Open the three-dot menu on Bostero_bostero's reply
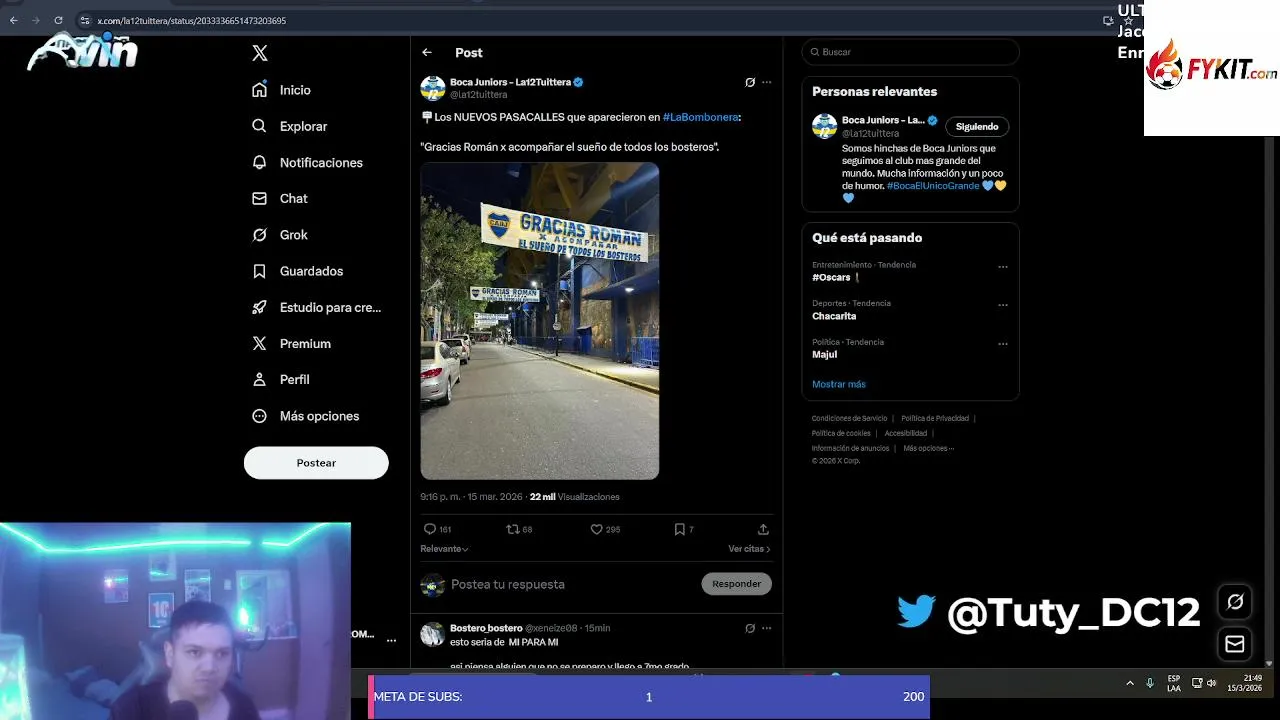Viewport: 1280px width, 720px height. click(767, 628)
